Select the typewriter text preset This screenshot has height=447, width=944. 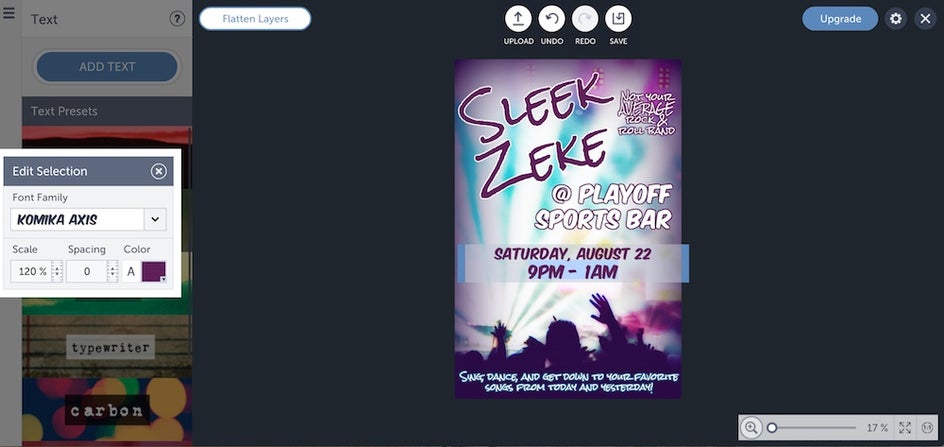(x=110, y=348)
